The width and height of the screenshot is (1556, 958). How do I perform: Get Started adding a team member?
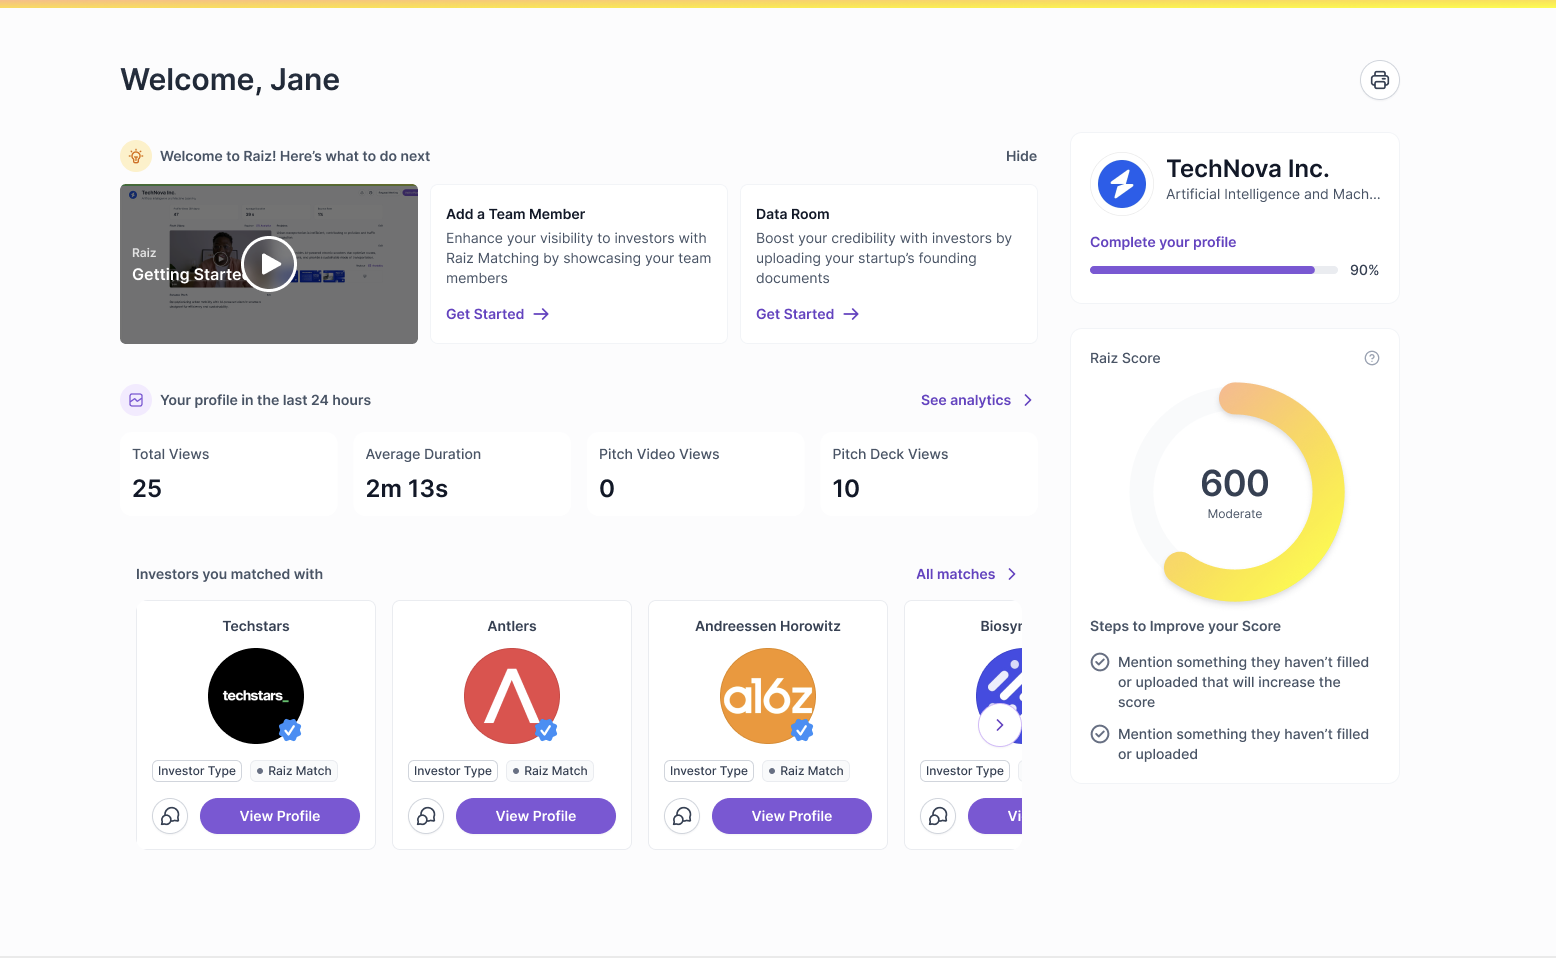(x=485, y=314)
